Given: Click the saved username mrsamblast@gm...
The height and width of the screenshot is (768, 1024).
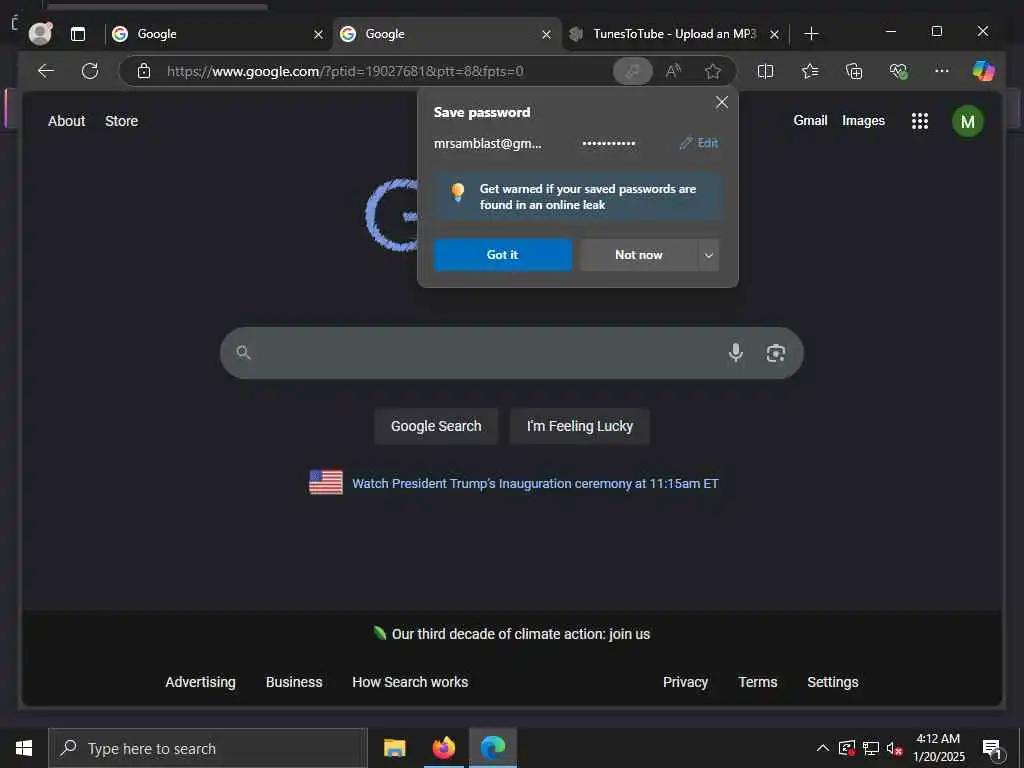Looking at the screenshot, I should click(x=487, y=144).
